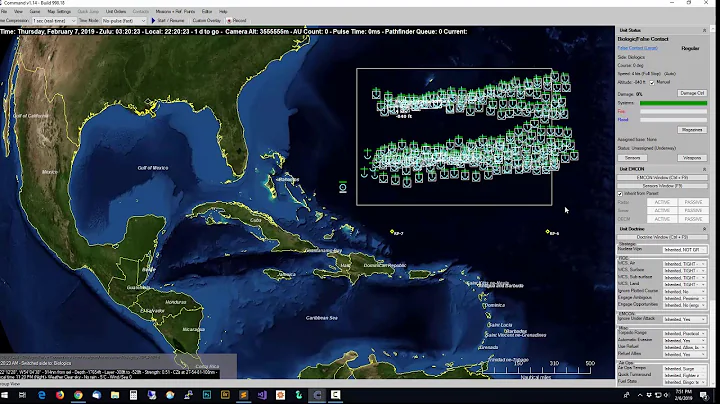
Task: Open the Torpedo Range dropdown
Action: (x=685, y=334)
